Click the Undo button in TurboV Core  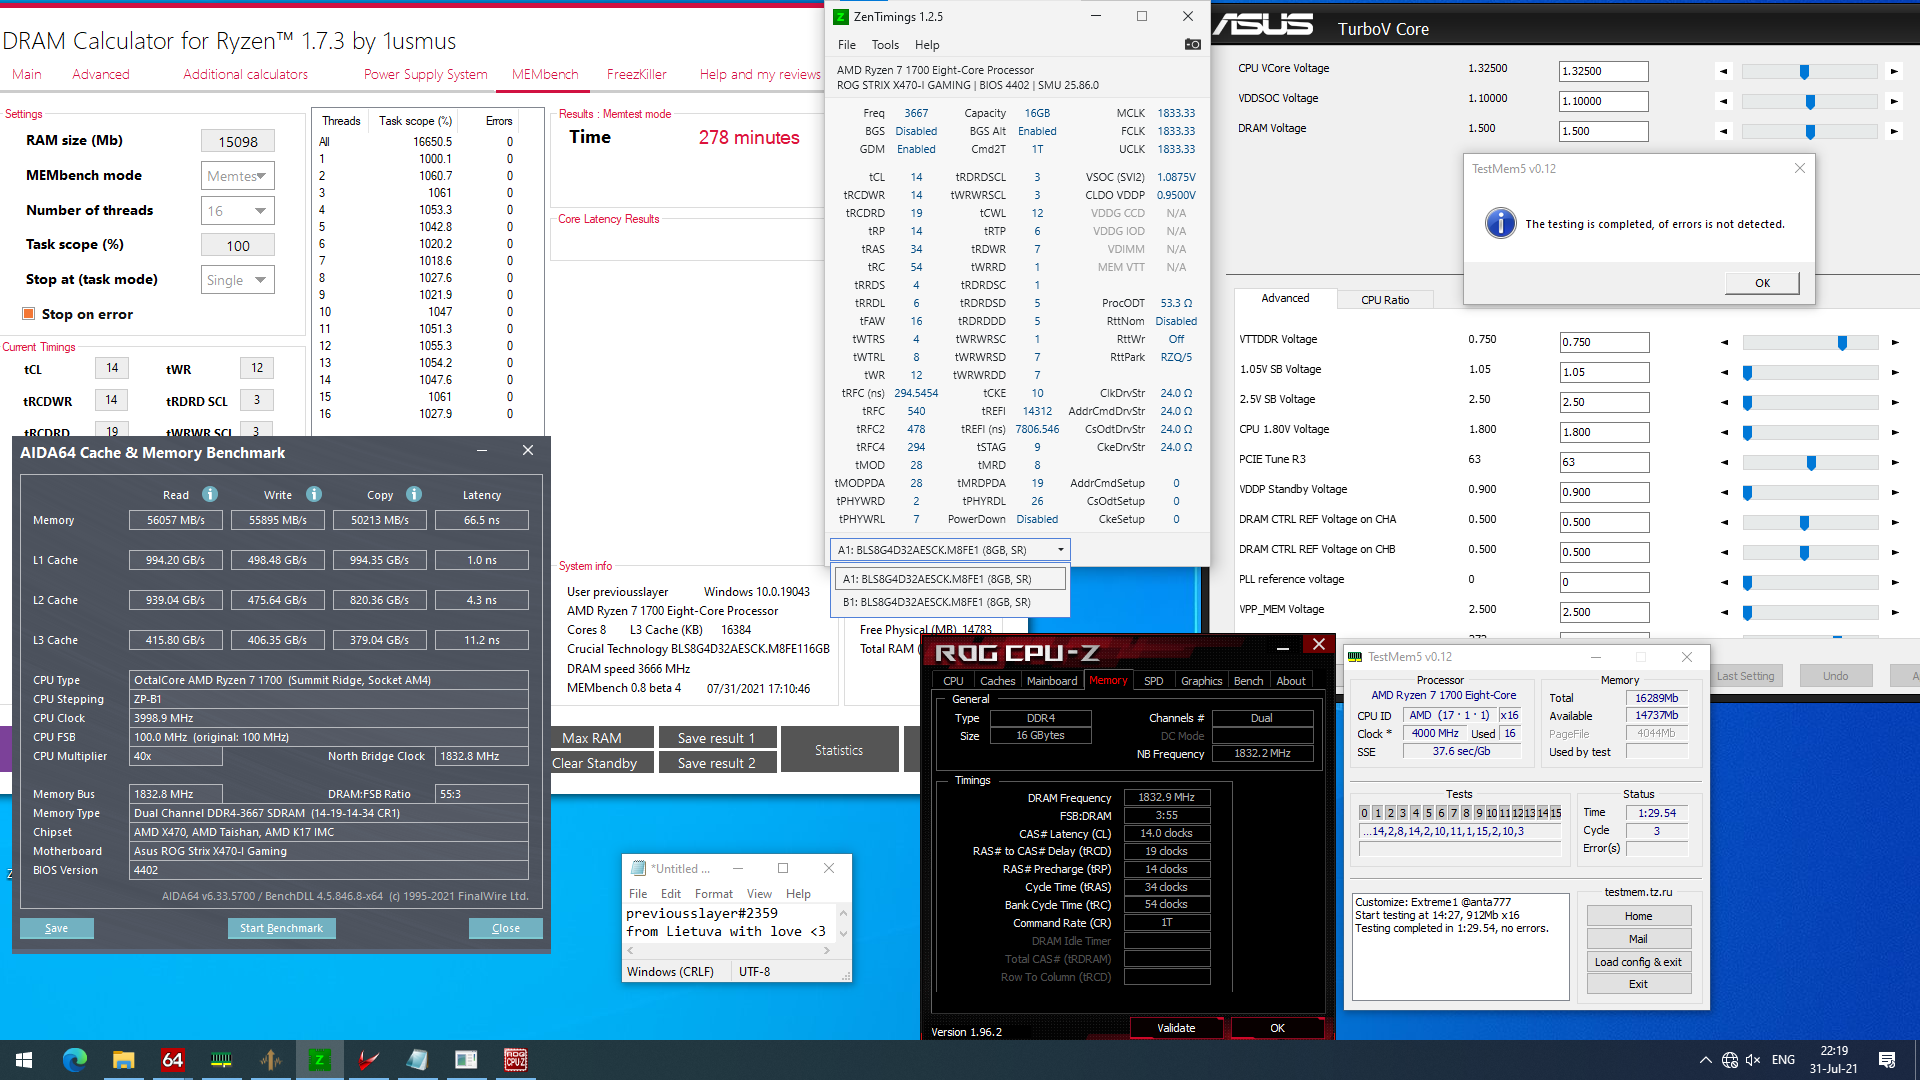1835,676
